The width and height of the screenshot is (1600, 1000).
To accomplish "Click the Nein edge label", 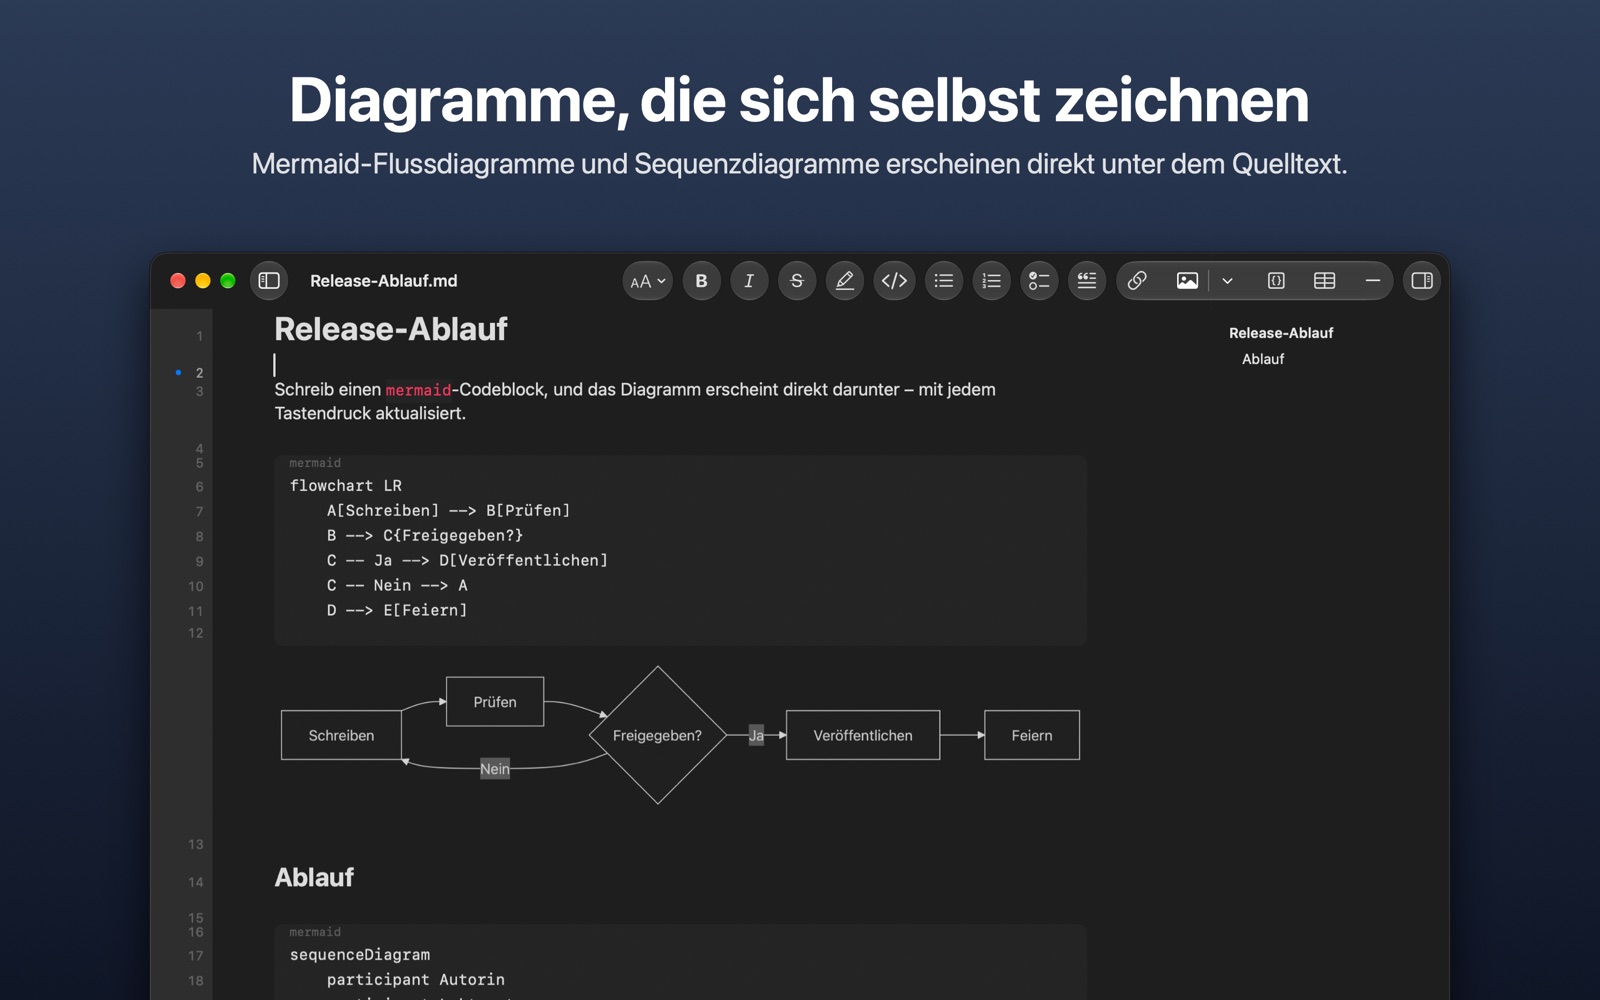I will 495,768.
